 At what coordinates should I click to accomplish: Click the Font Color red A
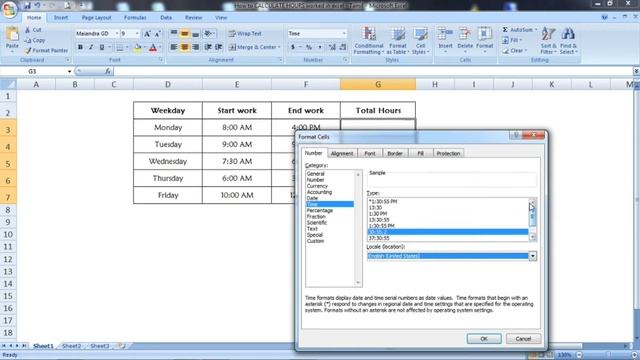(153, 48)
